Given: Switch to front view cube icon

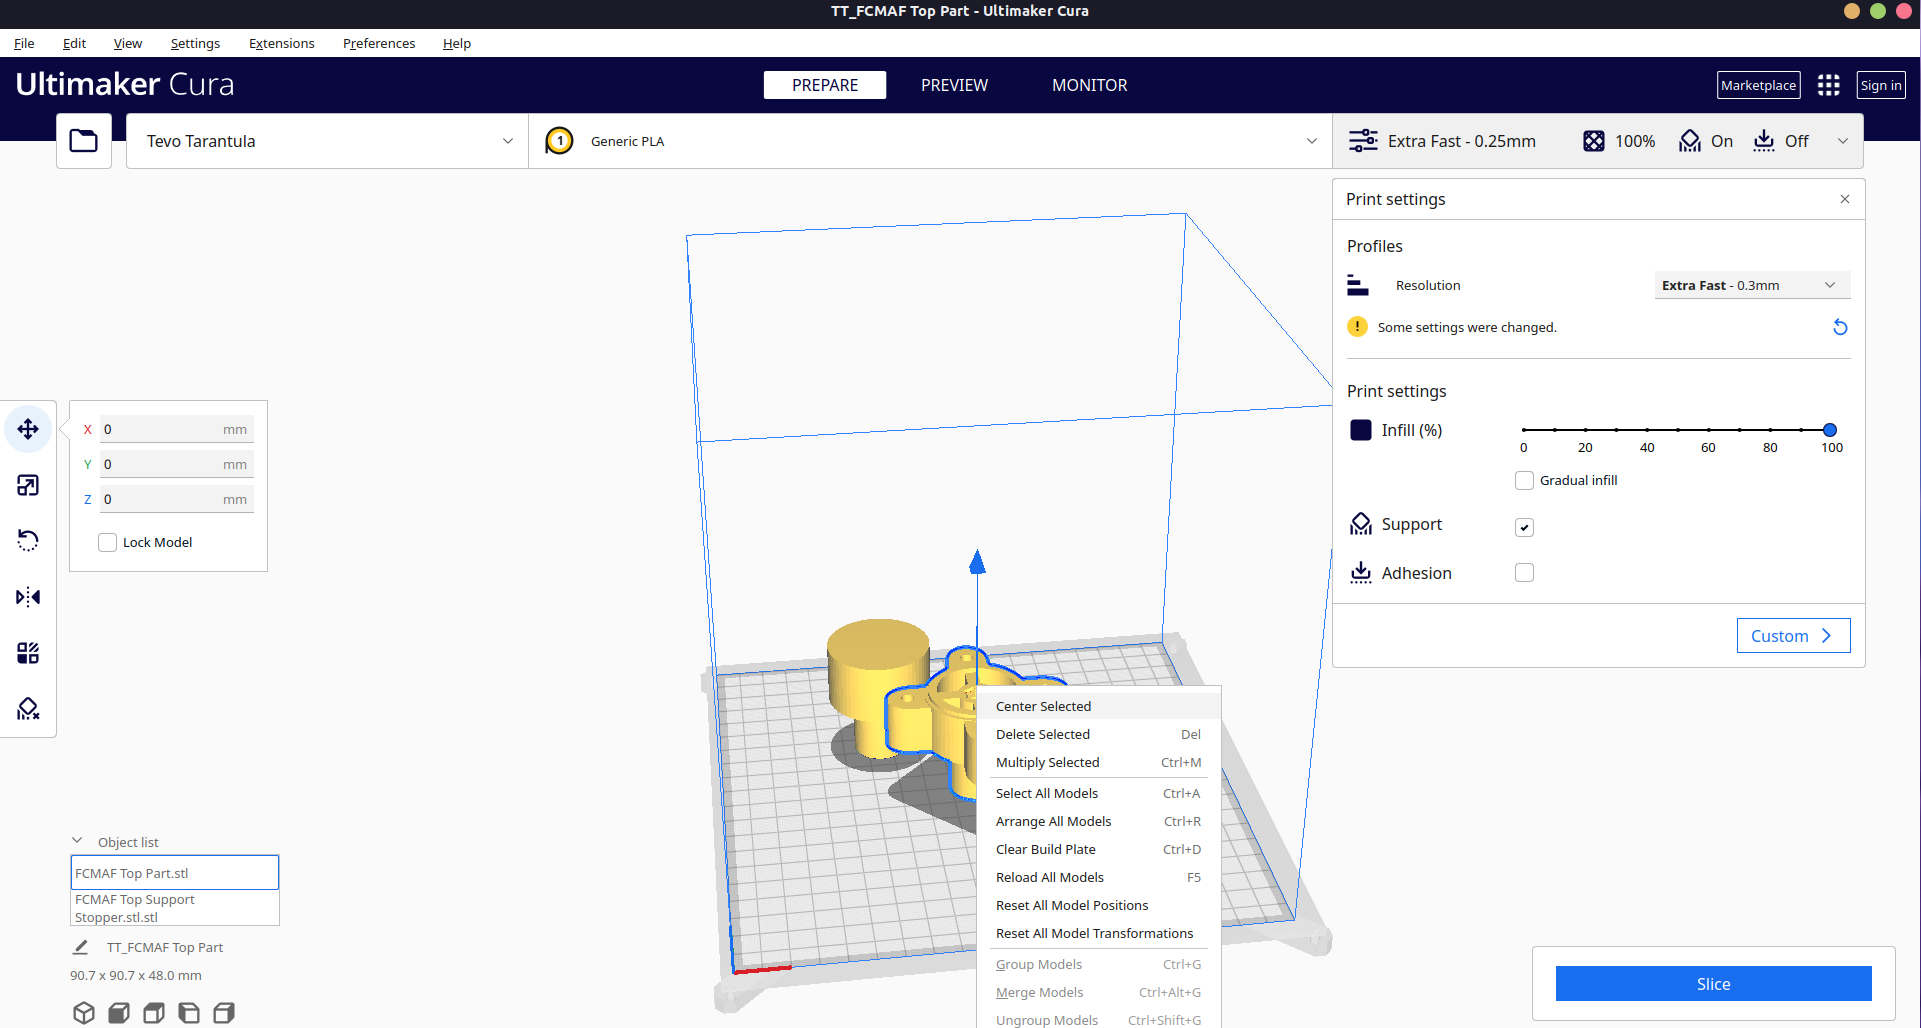Looking at the screenshot, I should point(119,1013).
